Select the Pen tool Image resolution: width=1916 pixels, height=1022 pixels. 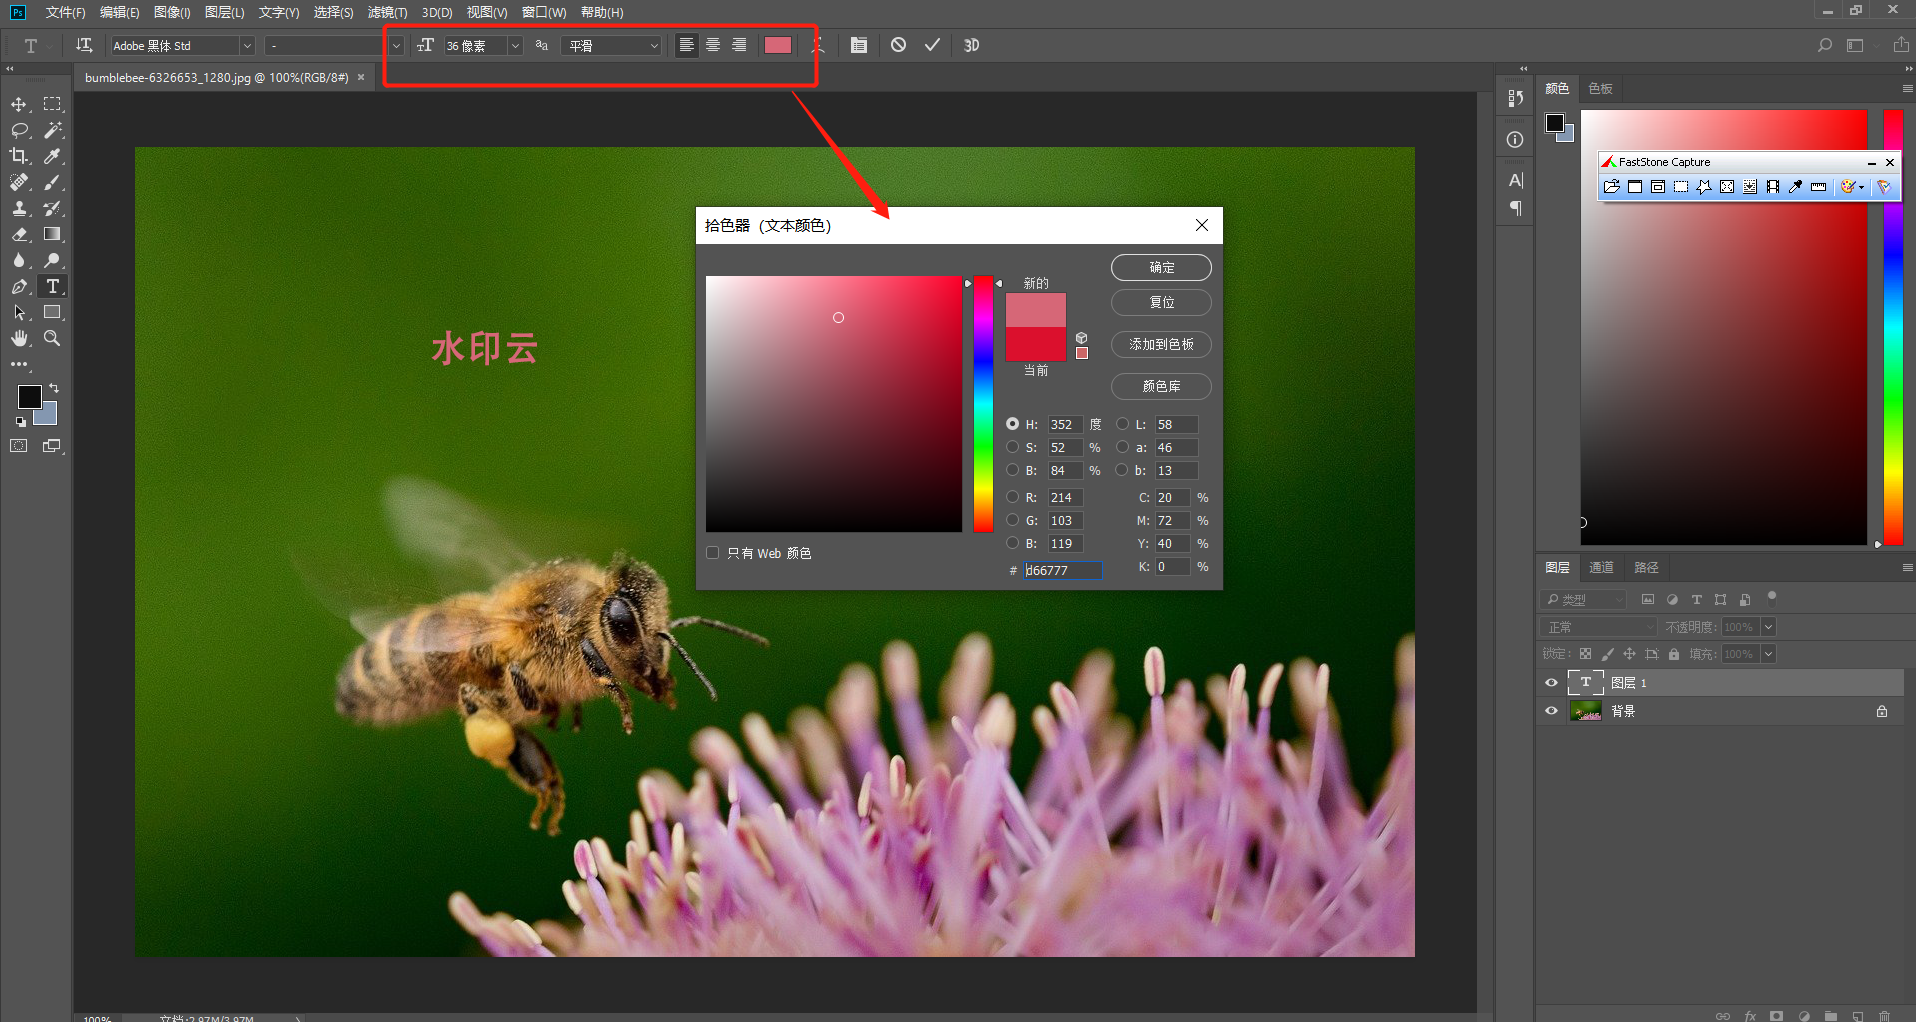pyautogui.click(x=19, y=287)
